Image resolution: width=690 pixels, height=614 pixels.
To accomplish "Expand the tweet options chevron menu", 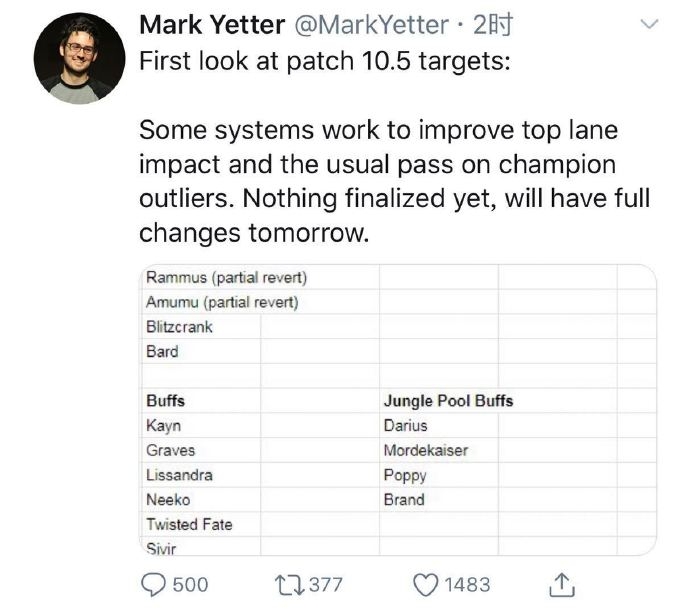I will [649, 23].
